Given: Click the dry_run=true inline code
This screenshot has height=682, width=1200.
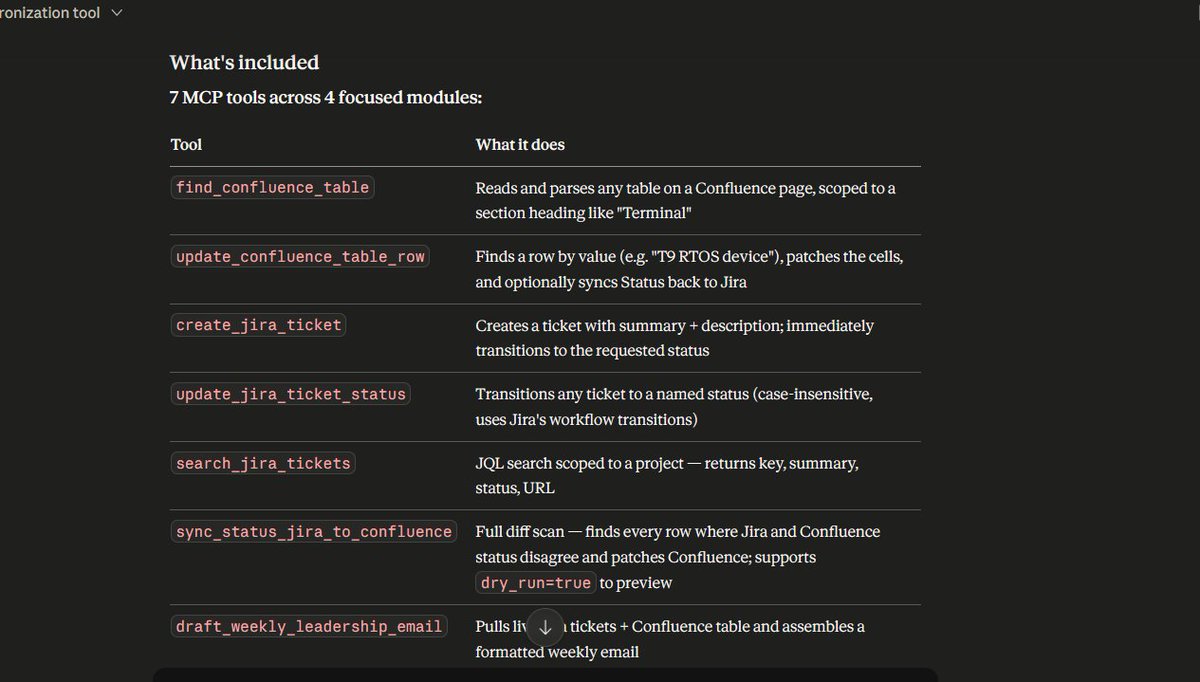Looking at the screenshot, I should 535,583.
